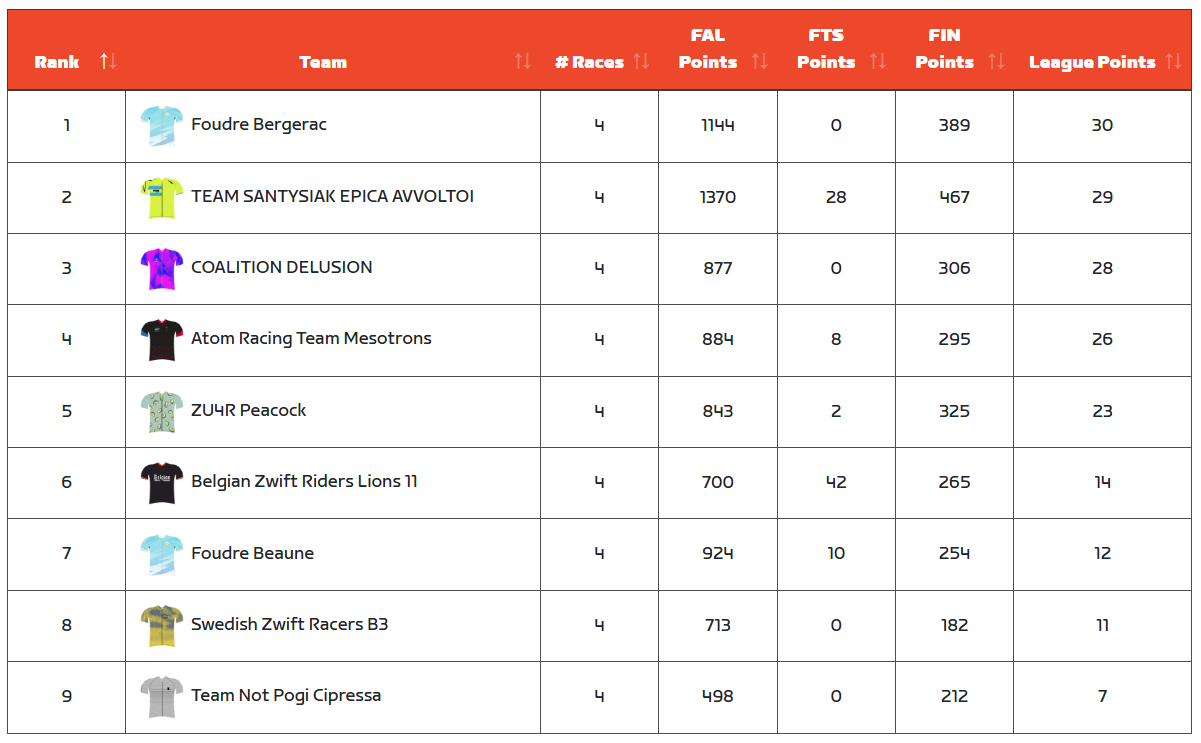Screen dimensions: 1201x743
Task: Click the Swedish Zwift Racers B3 jersey
Action: click(161, 626)
